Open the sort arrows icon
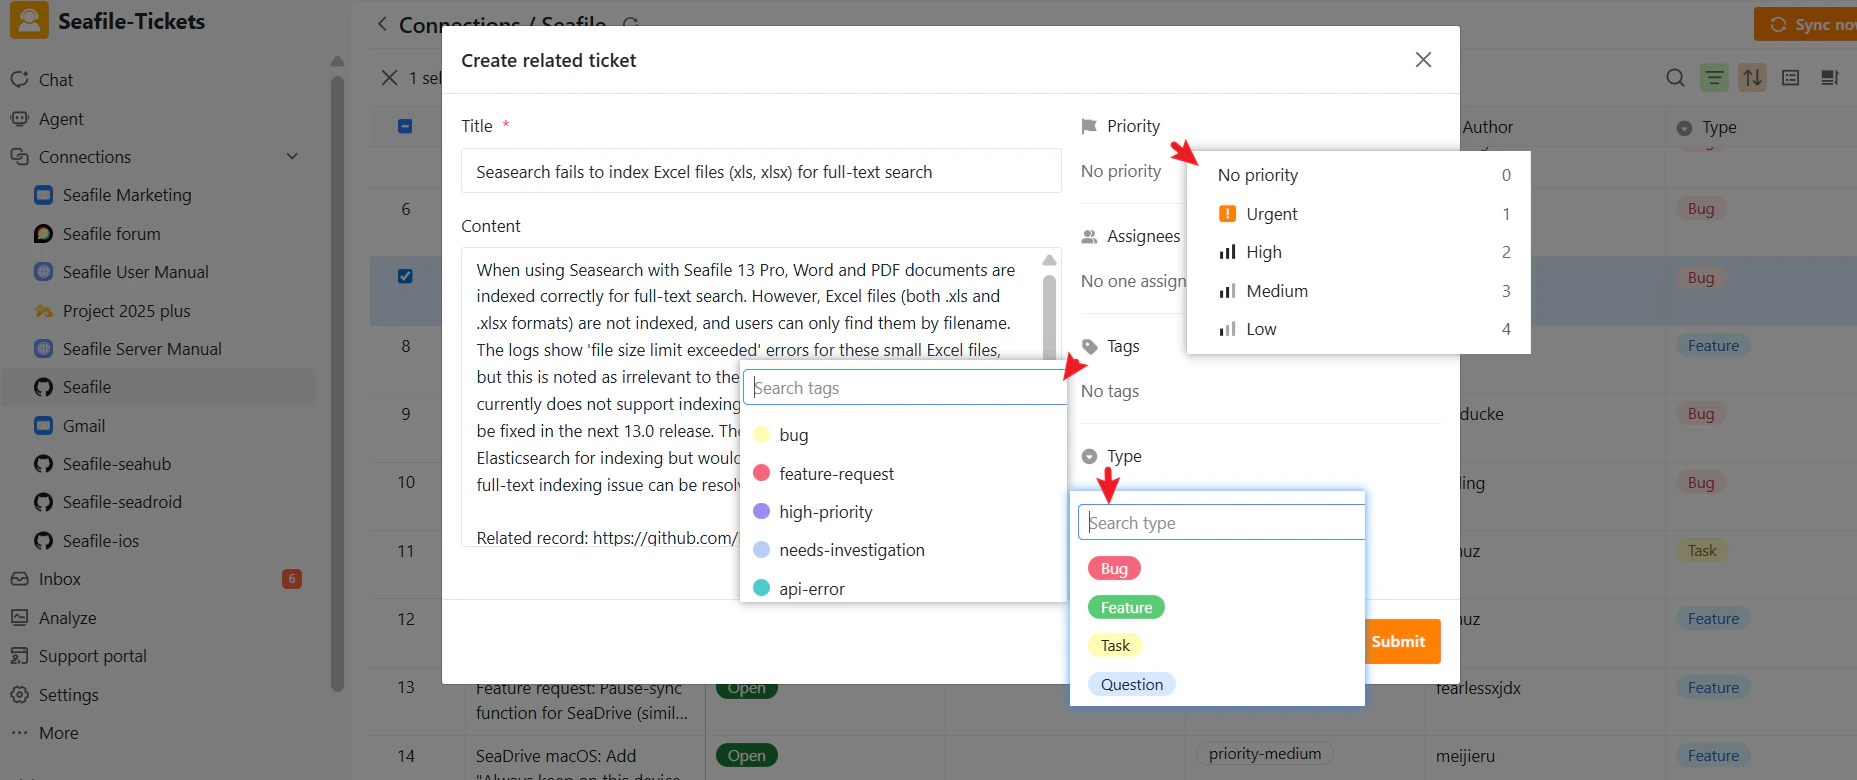Viewport: 1857px width, 780px height. [1753, 78]
